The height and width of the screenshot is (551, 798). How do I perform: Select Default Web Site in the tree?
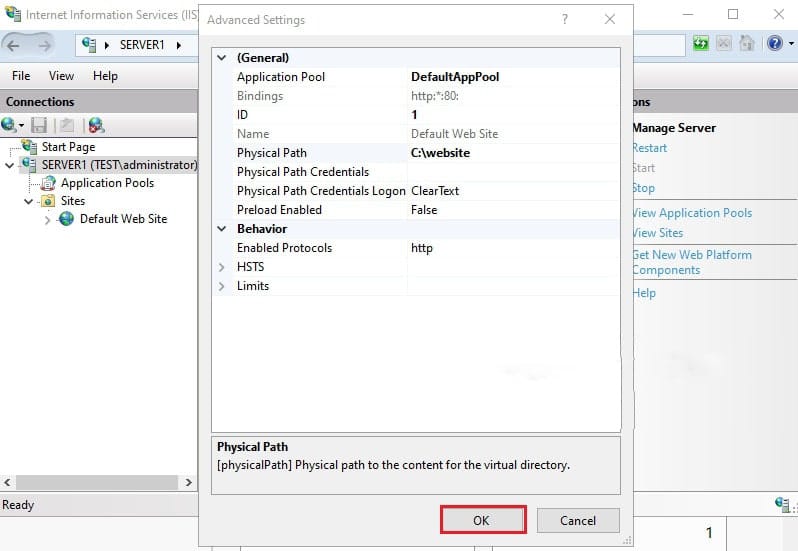[124, 219]
